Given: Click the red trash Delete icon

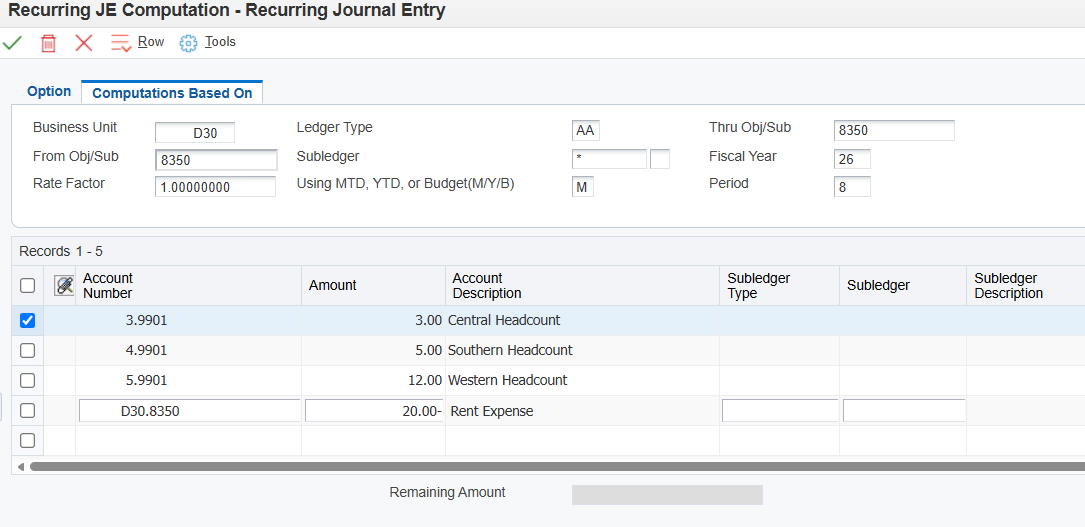Looking at the screenshot, I should [48, 43].
